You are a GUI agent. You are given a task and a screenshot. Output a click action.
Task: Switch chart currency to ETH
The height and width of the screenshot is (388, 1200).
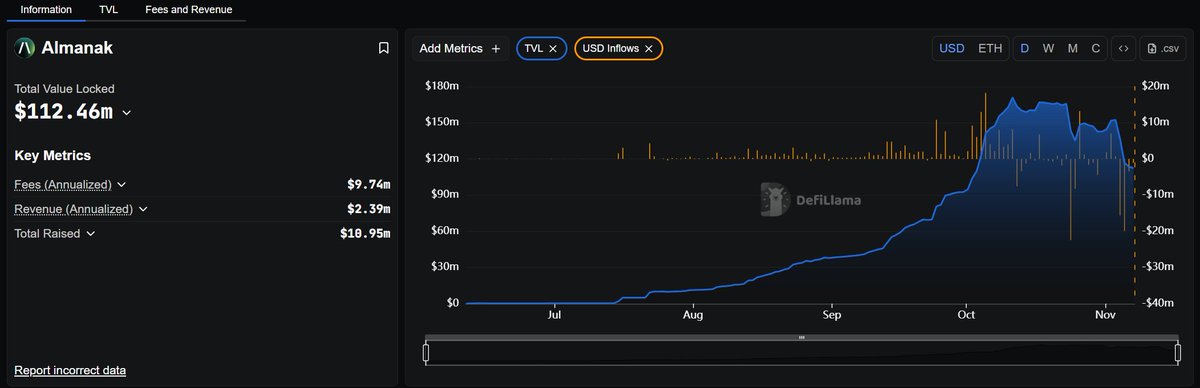[x=990, y=48]
